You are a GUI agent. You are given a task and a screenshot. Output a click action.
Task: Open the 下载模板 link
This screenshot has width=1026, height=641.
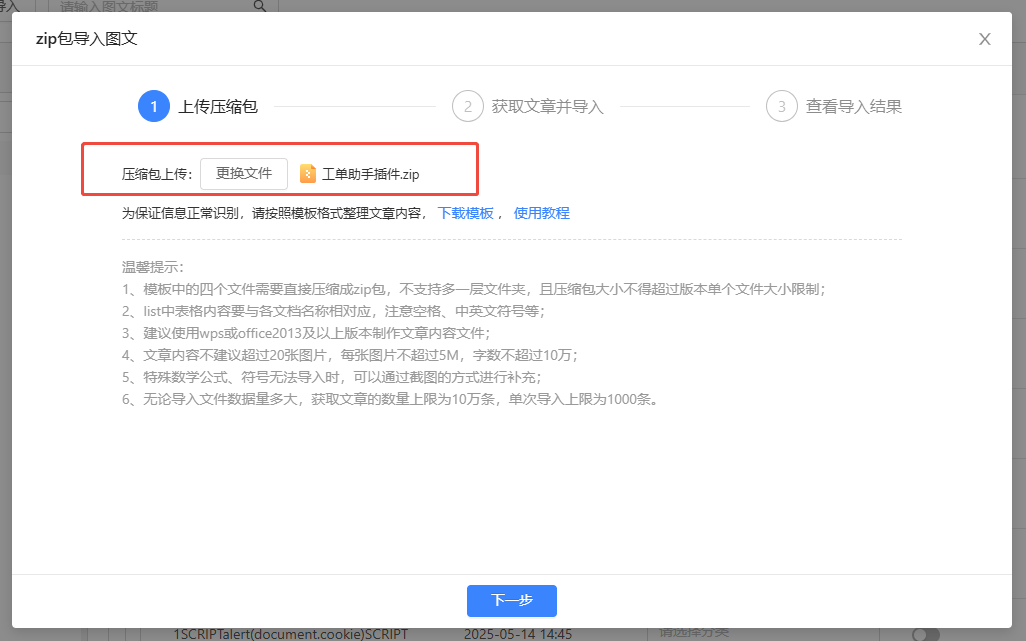tap(466, 213)
